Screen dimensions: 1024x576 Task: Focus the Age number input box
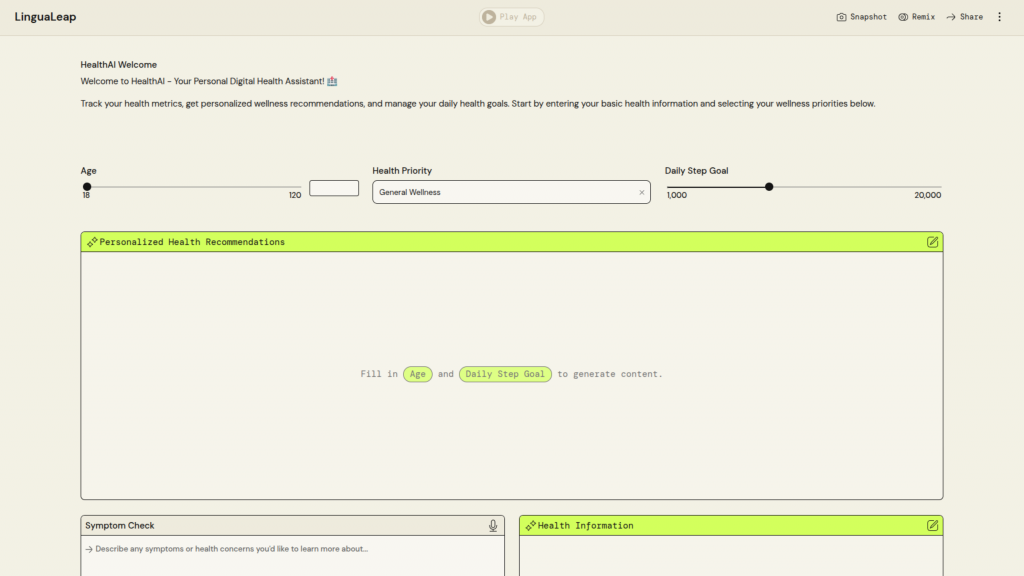[334, 188]
